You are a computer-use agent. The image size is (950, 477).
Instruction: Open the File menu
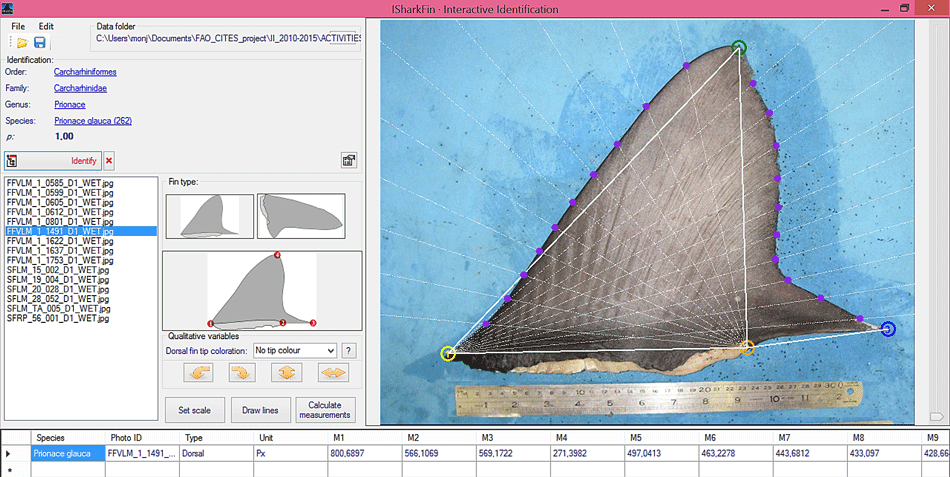tap(18, 26)
